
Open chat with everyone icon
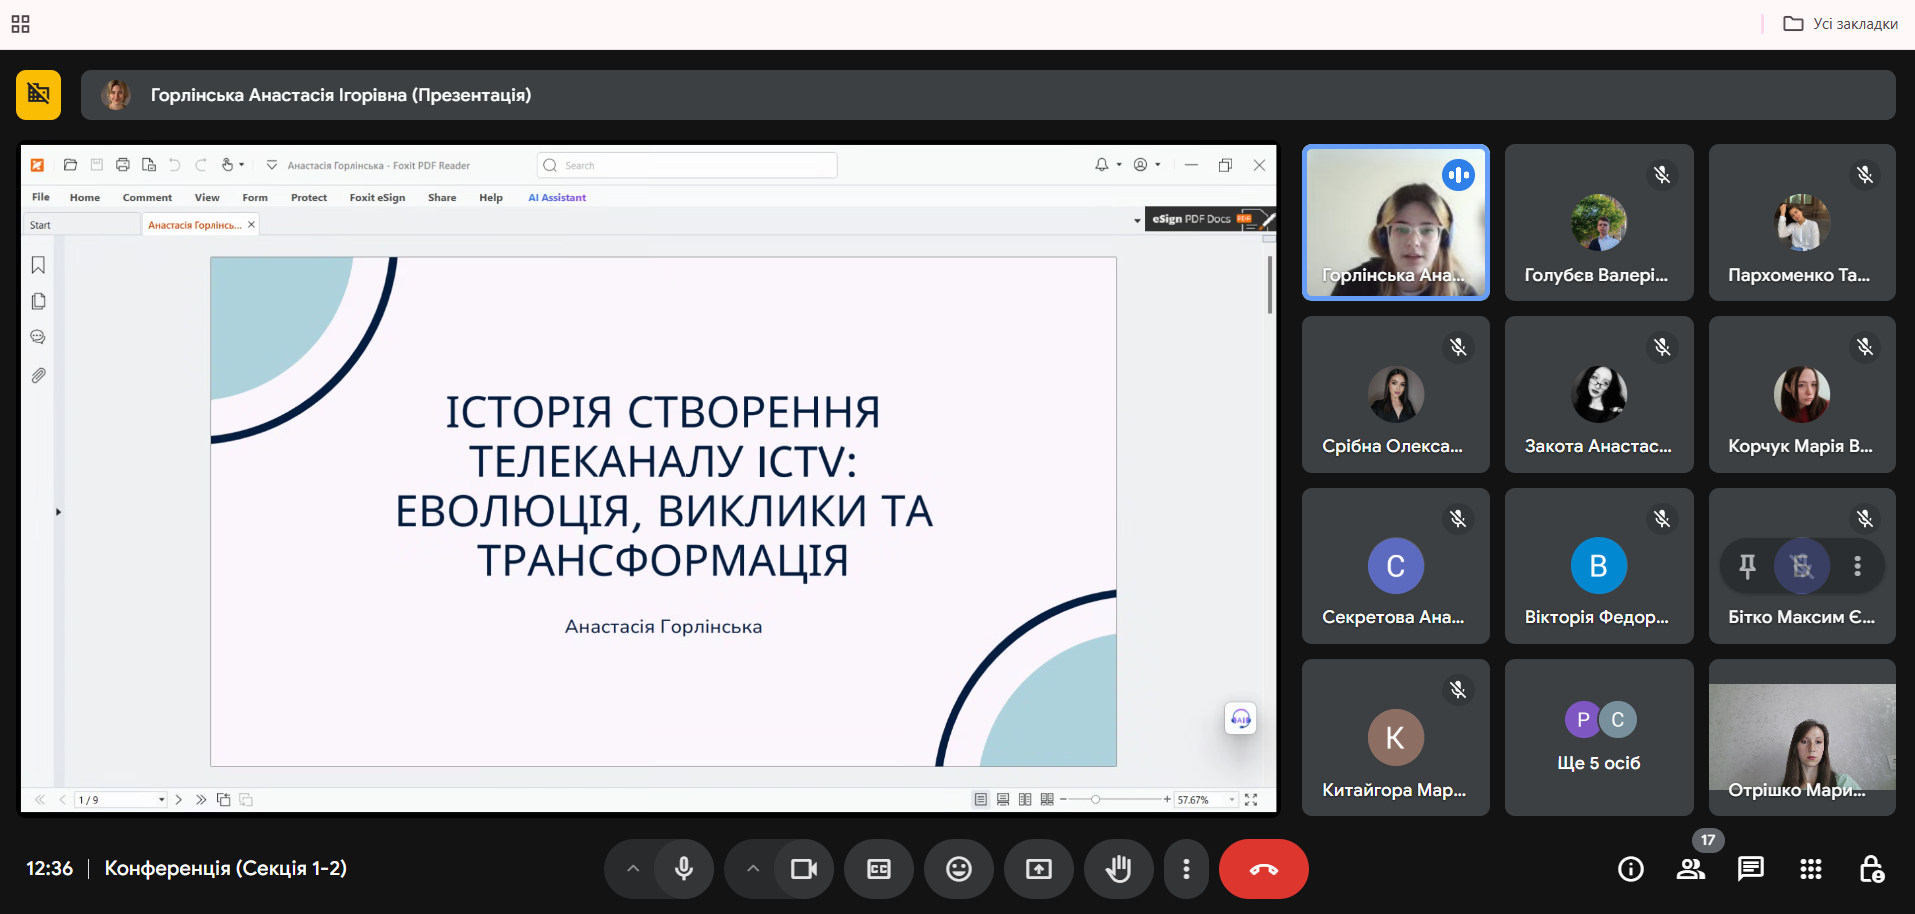point(1751,869)
